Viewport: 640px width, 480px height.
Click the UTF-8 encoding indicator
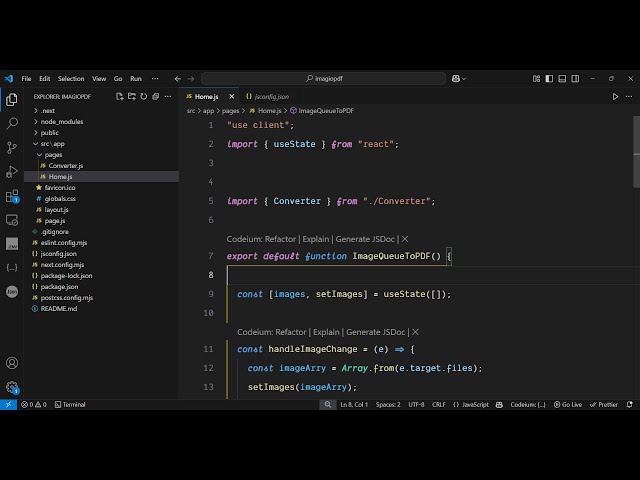(x=416, y=404)
